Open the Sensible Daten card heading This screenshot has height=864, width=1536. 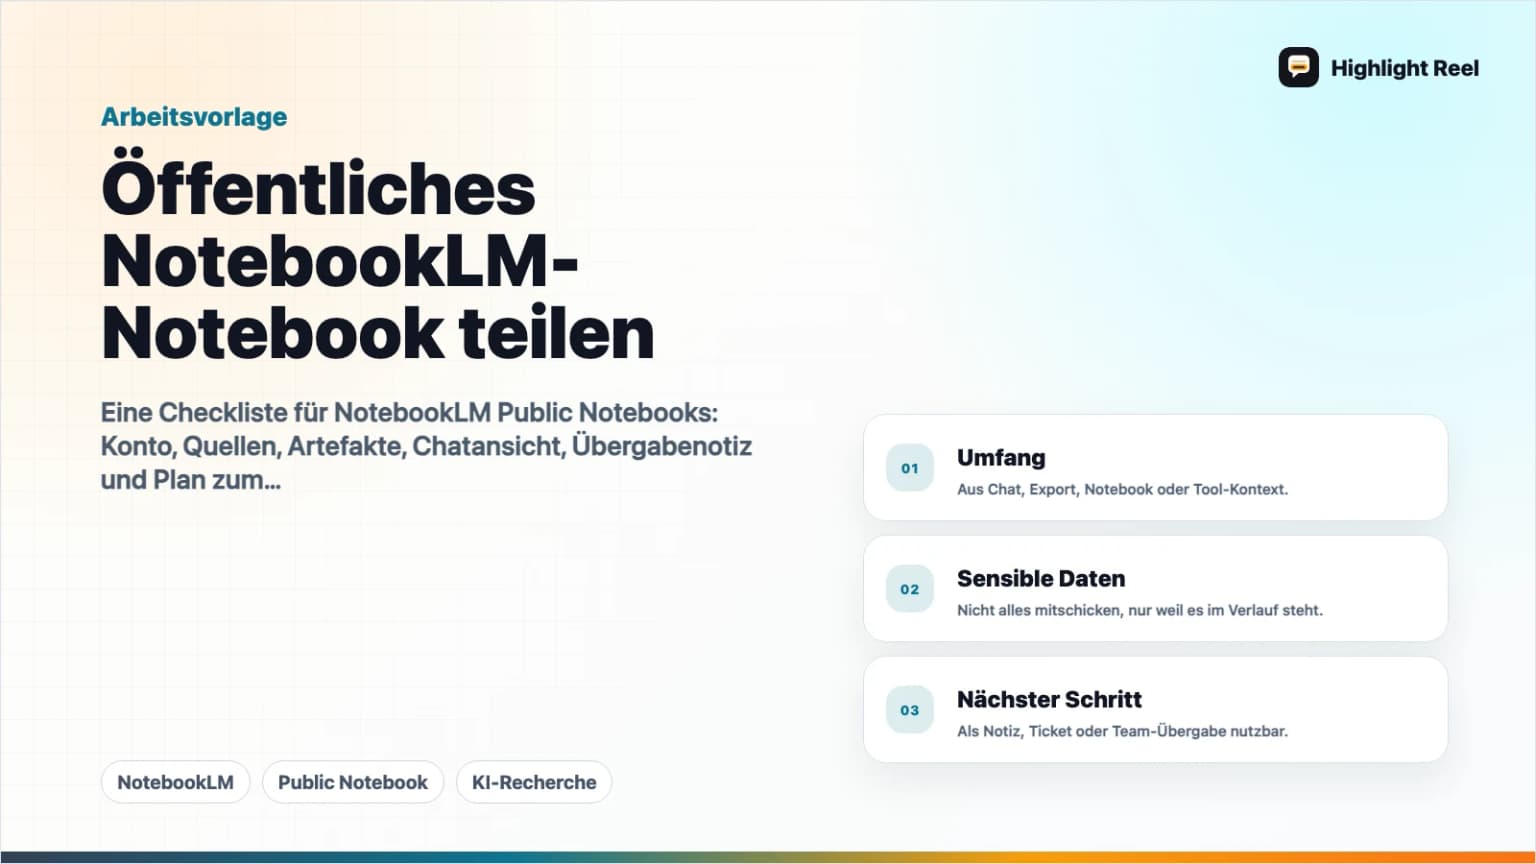click(x=1041, y=579)
